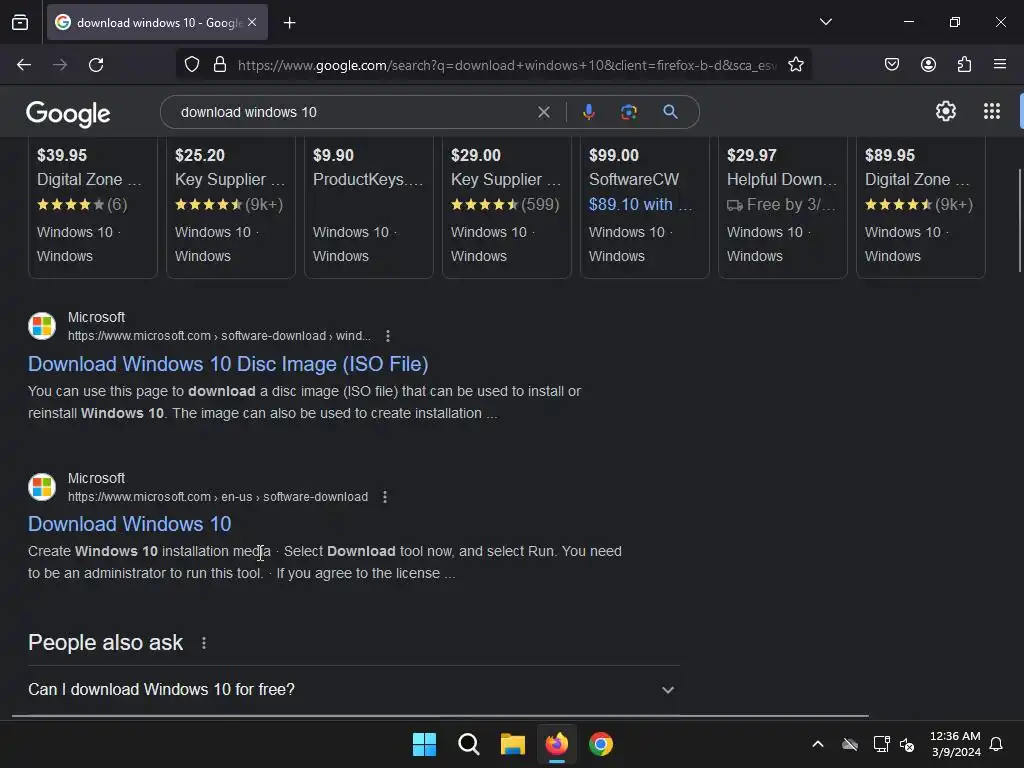Open Download Windows 10 Disc Image link
1024x768 pixels.
[228, 364]
